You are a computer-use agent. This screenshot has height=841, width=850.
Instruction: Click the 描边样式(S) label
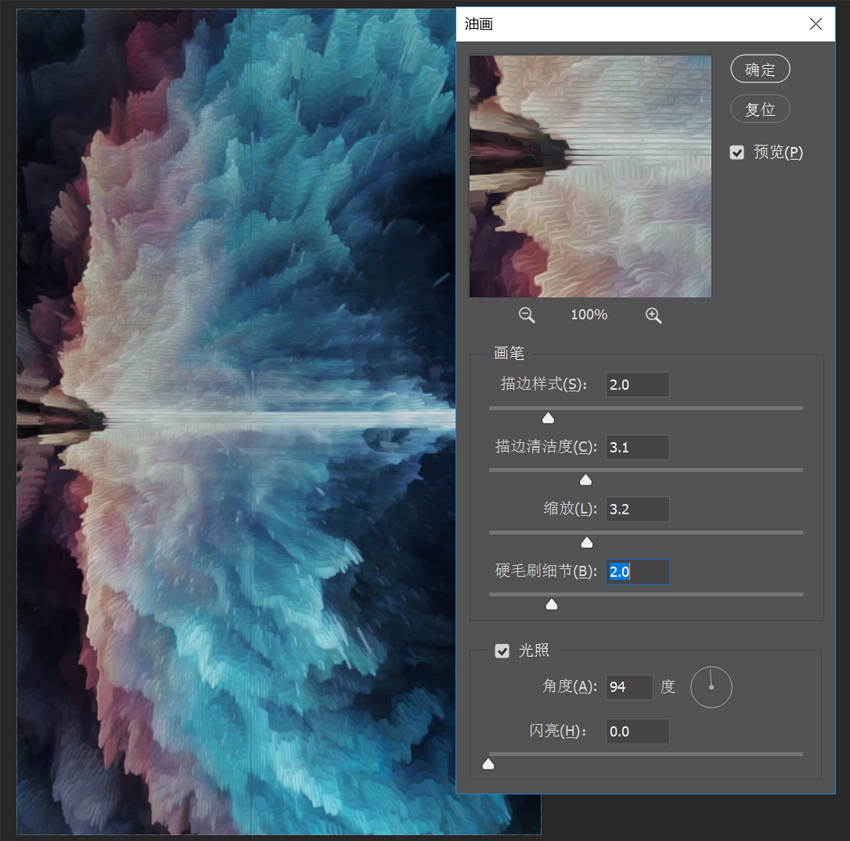click(544, 384)
